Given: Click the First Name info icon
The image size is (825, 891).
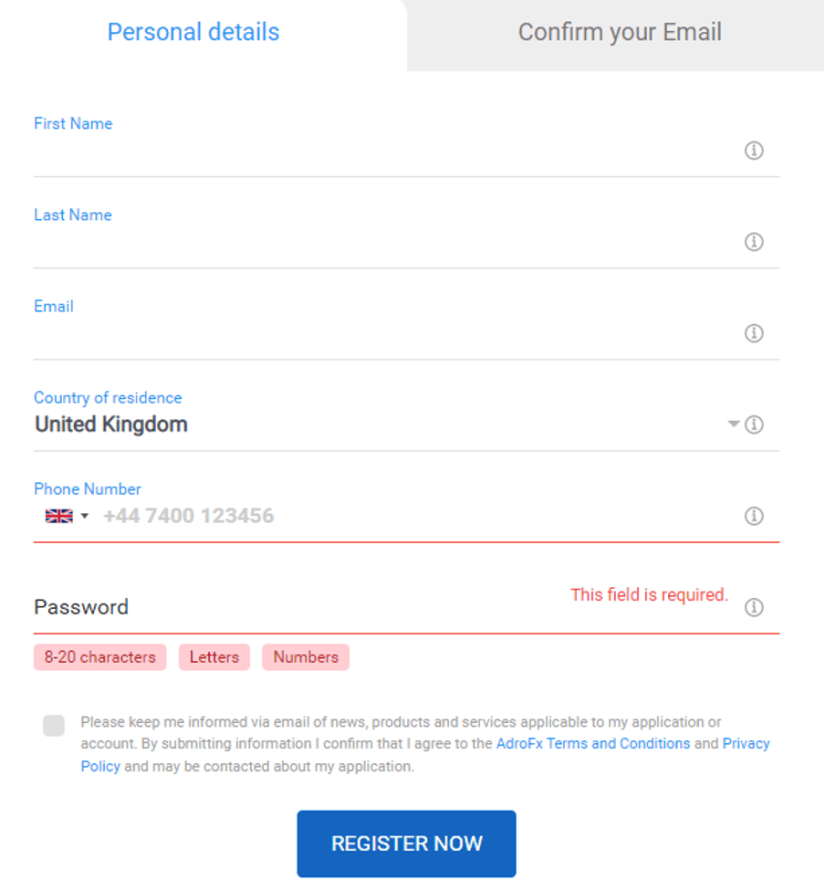Looking at the screenshot, I should (x=753, y=151).
